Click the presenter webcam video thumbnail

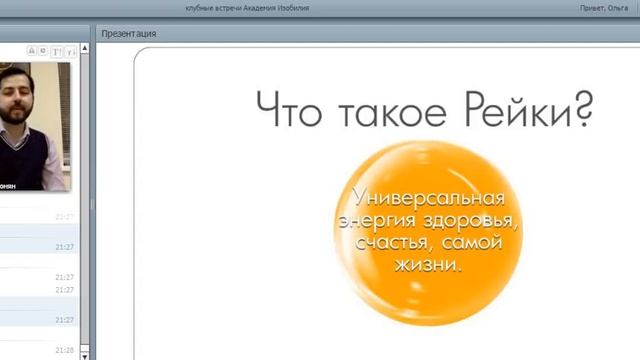click(35, 127)
